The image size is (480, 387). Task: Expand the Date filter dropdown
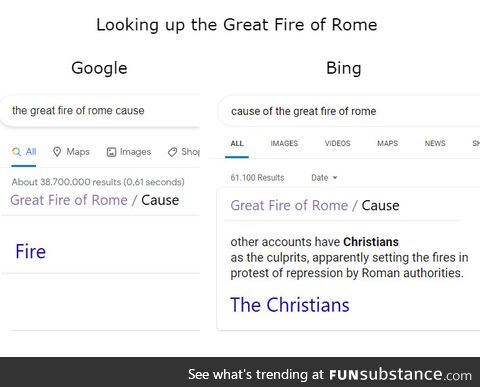[x=324, y=178]
